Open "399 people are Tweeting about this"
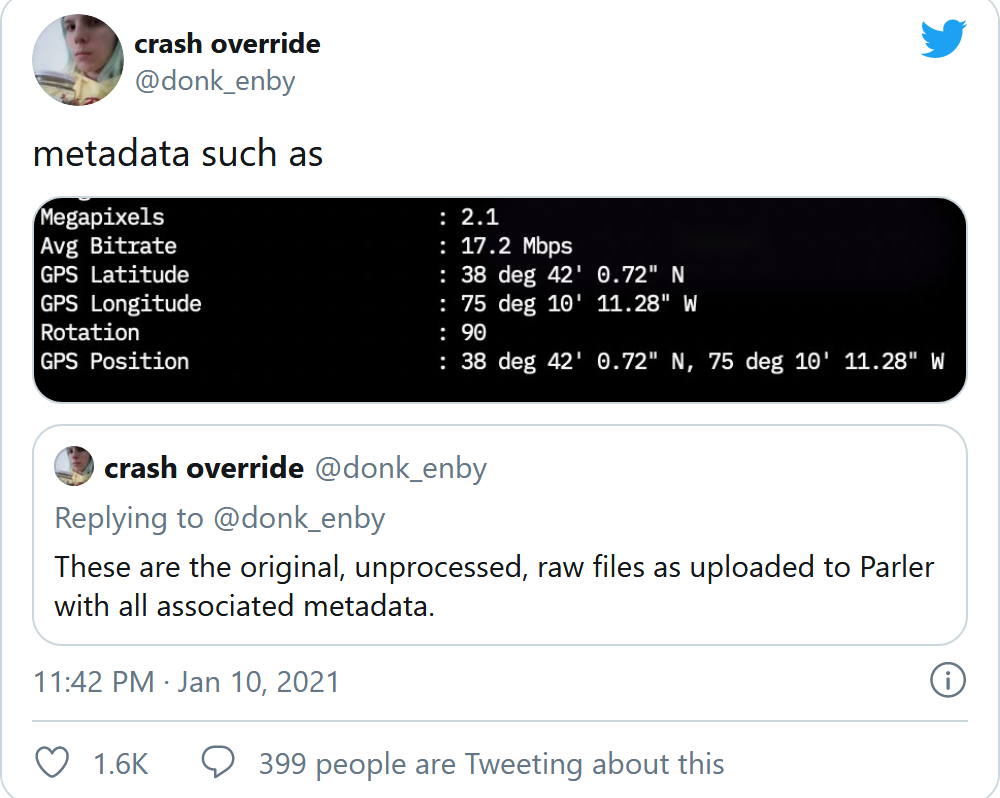 point(491,764)
